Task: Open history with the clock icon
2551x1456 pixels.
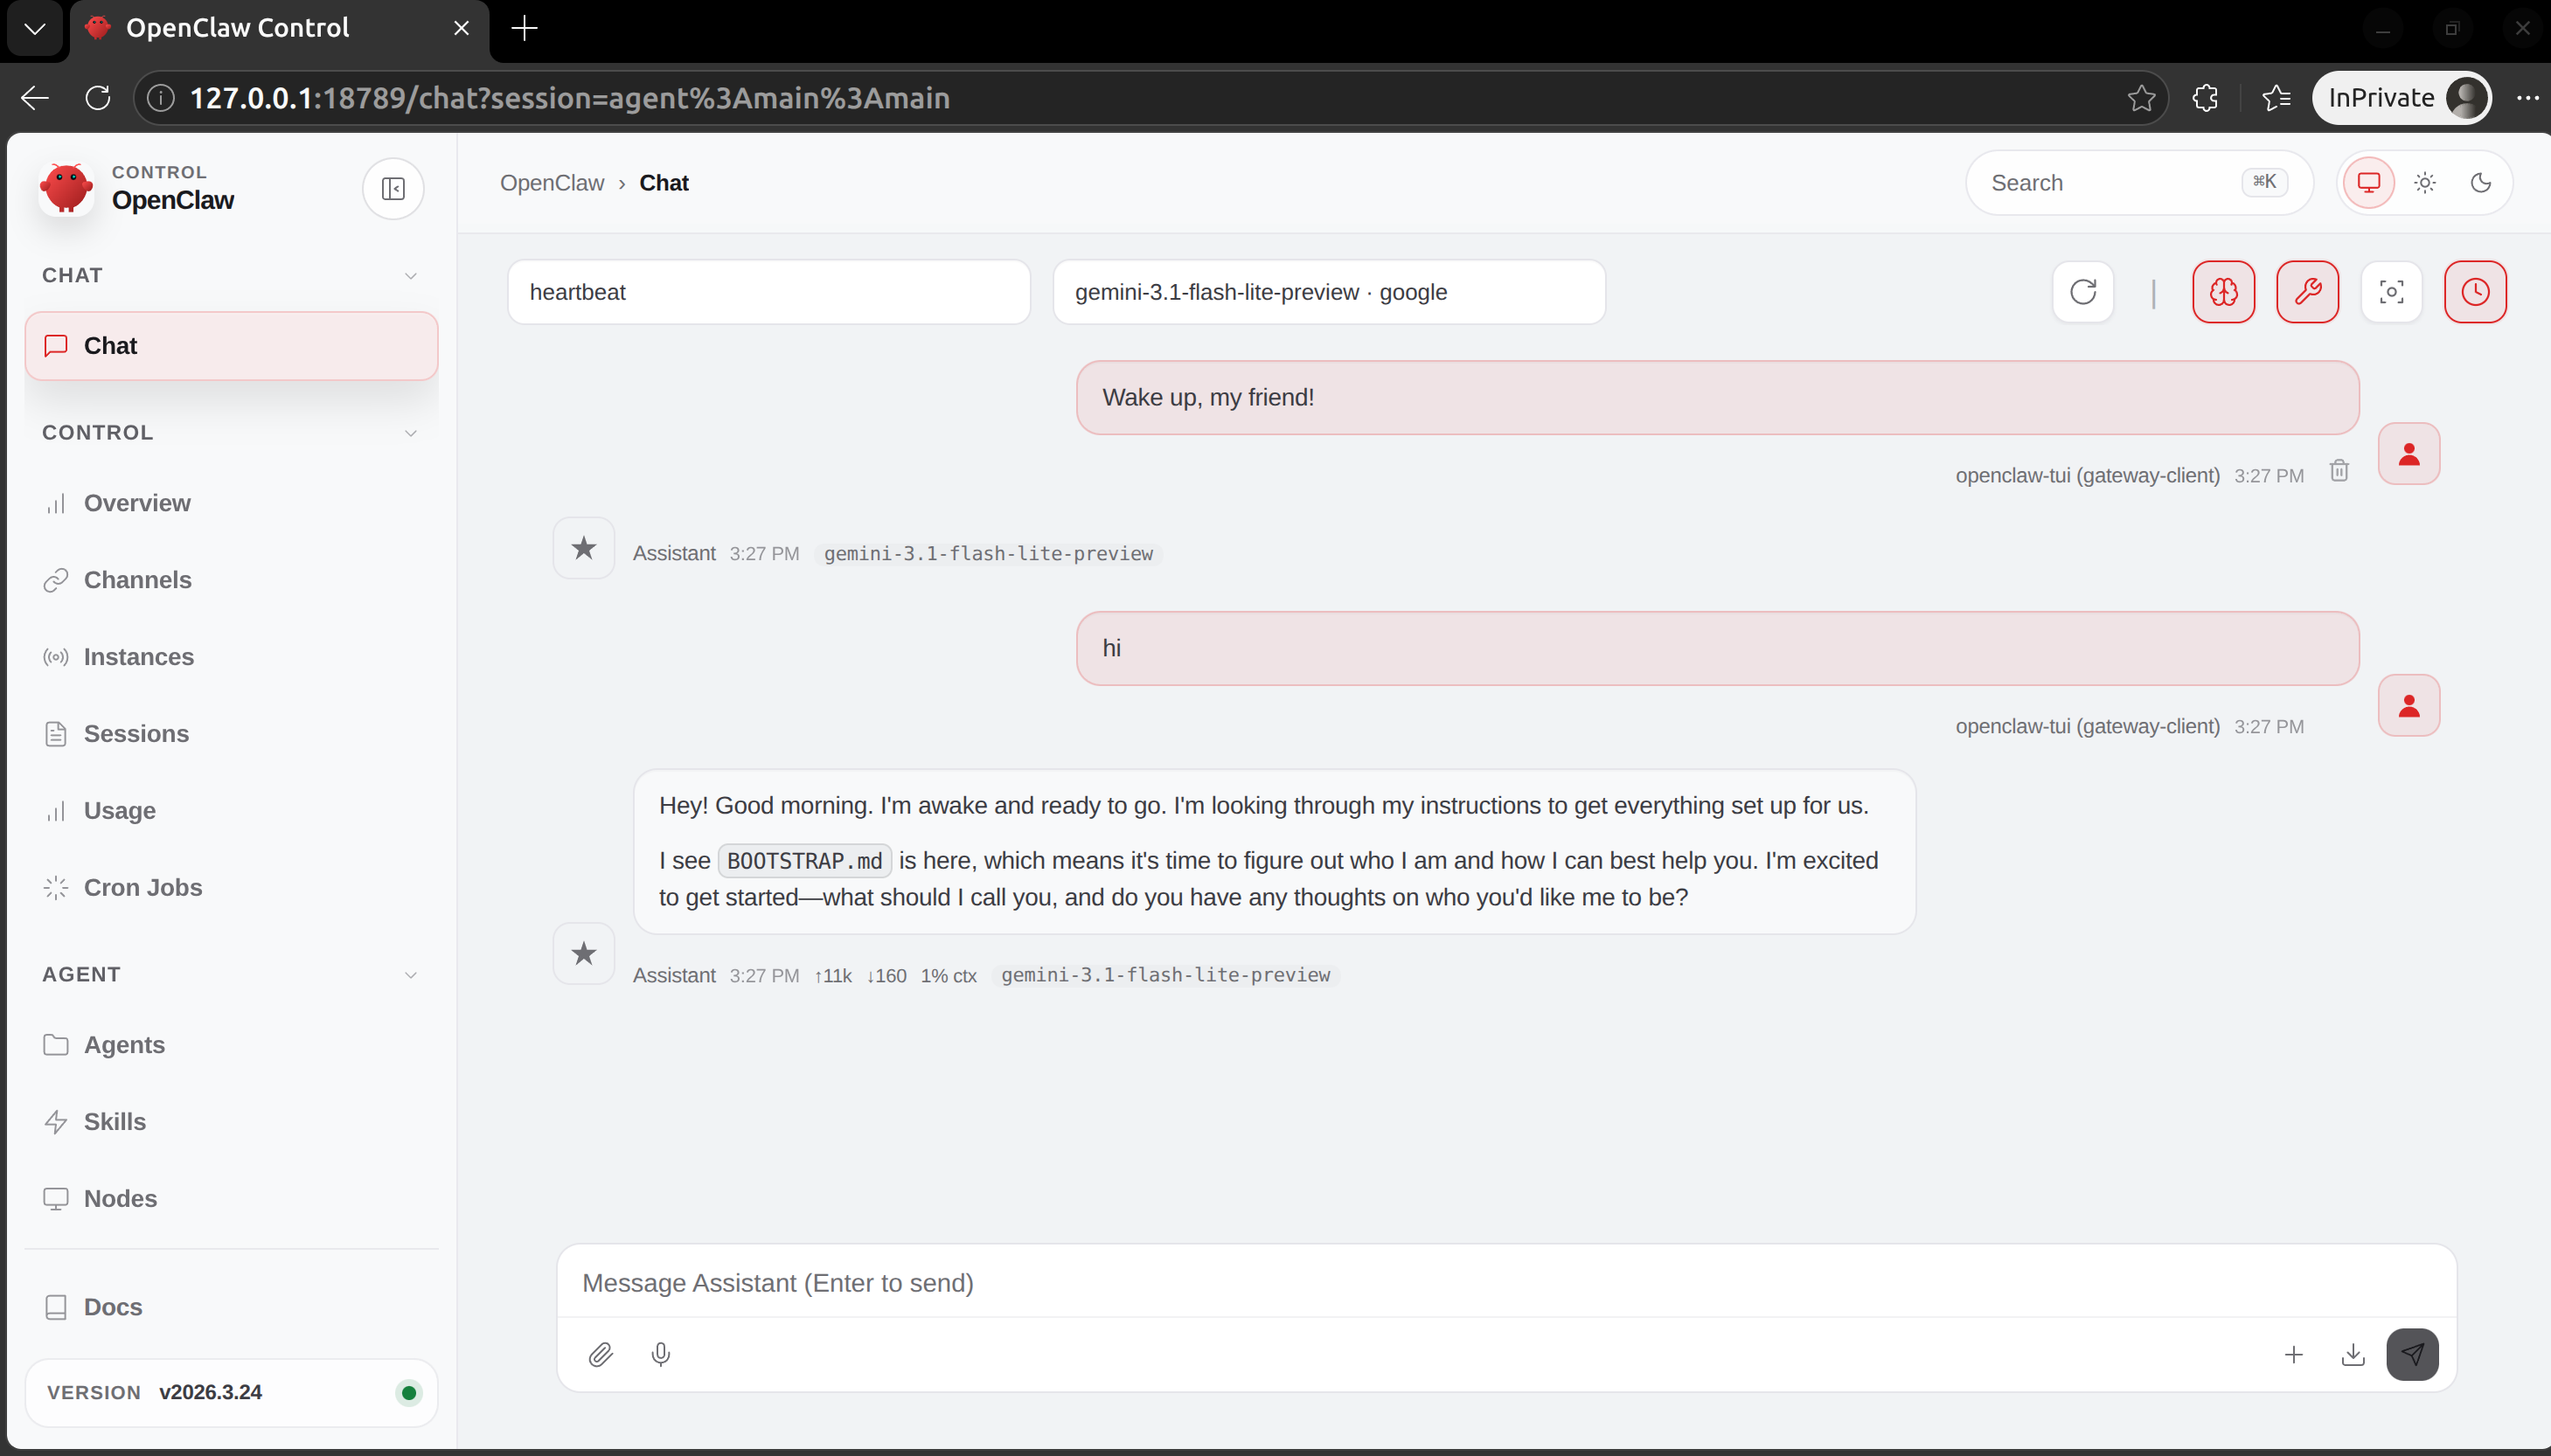Action: (2476, 291)
